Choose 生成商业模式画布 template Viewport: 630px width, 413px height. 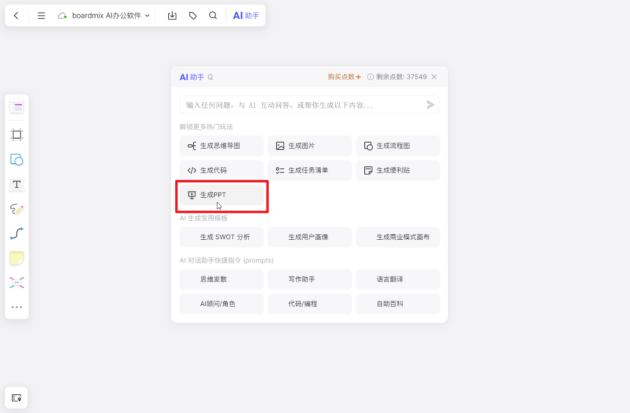pos(398,237)
